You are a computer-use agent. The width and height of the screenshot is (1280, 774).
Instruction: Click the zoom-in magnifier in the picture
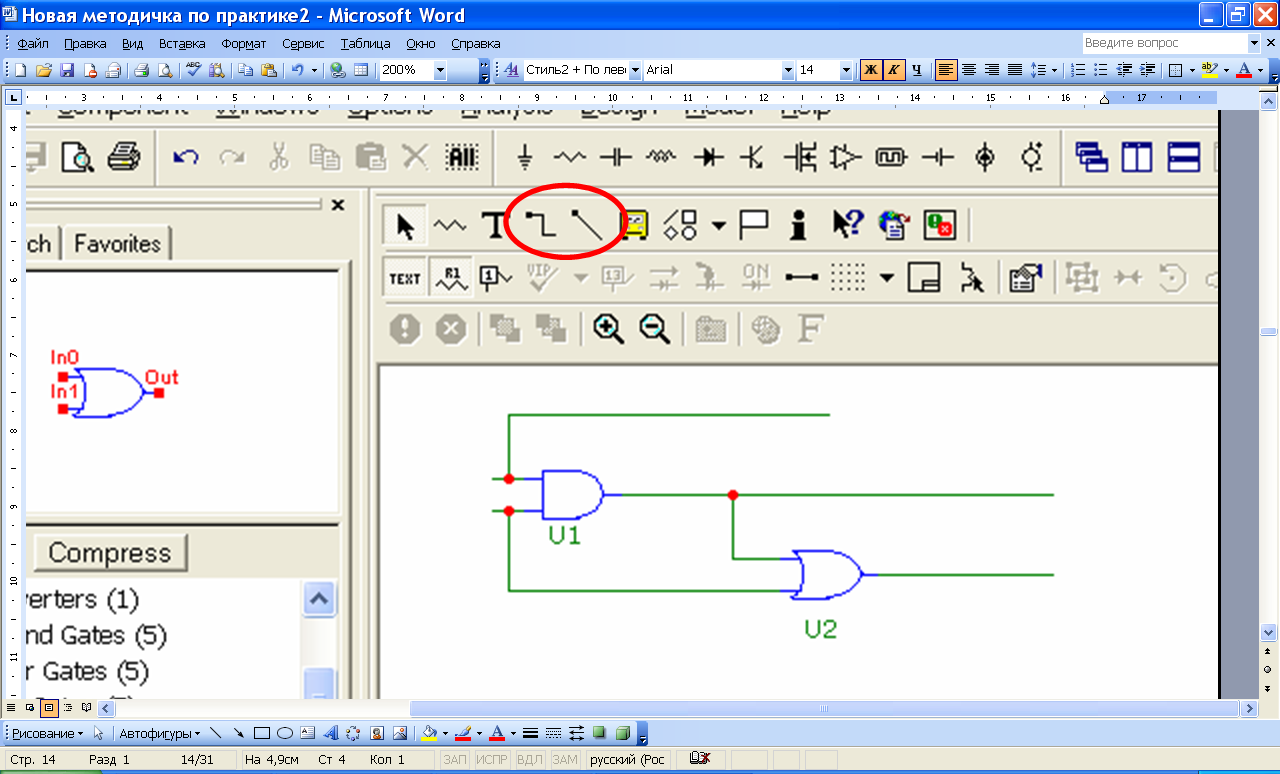click(608, 328)
